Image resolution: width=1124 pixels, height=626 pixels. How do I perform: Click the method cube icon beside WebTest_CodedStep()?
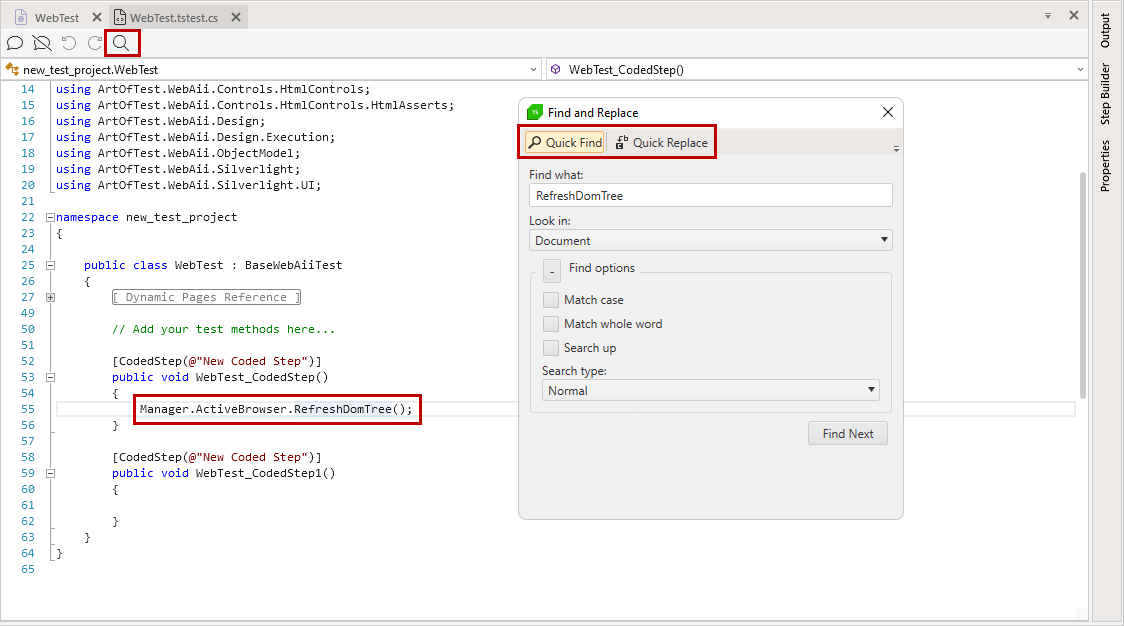(556, 70)
